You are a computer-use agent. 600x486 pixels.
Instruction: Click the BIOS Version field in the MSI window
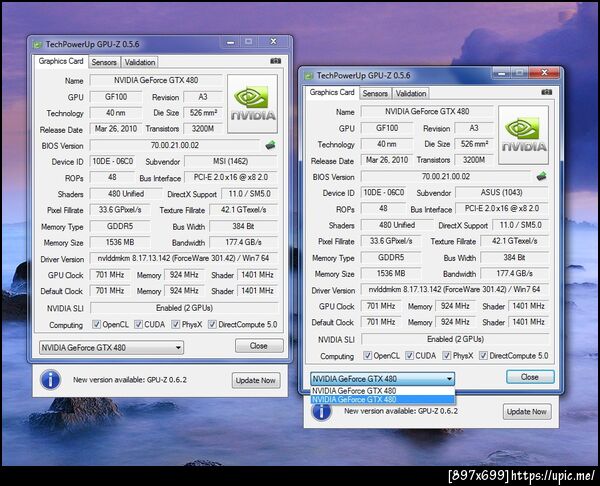[x=175, y=145]
